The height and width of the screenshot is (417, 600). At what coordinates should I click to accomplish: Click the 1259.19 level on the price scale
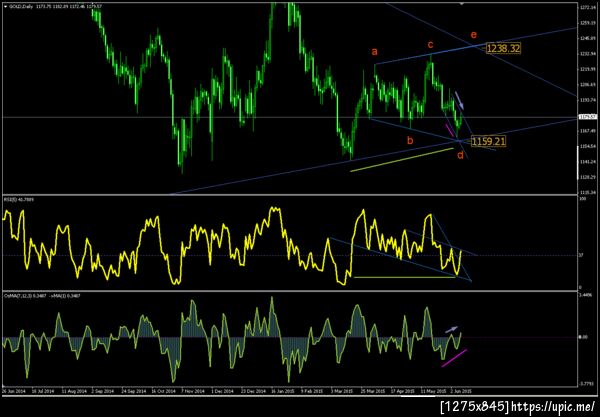[587, 23]
